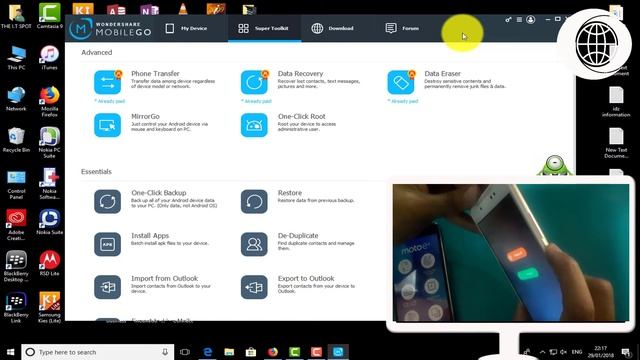This screenshot has height=360, width=640.
Task: Click the Export to Outlook icon
Action: click(x=254, y=287)
